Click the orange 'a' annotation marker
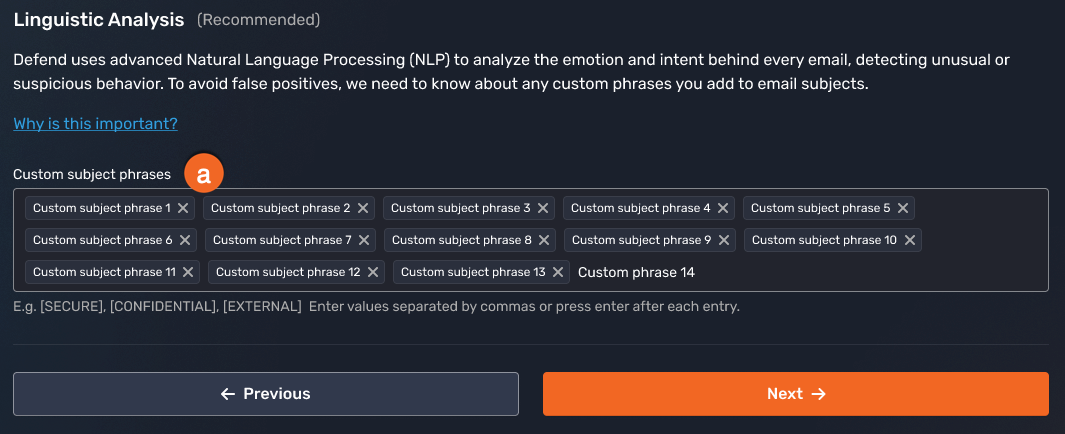The height and width of the screenshot is (434, 1065). click(204, 174)
